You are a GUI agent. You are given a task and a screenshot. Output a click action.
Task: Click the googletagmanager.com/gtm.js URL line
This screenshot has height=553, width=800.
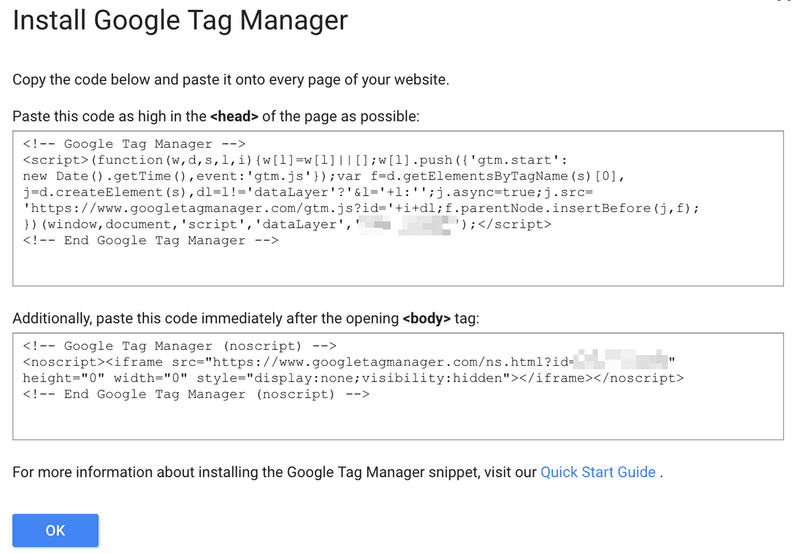point(361,208)
